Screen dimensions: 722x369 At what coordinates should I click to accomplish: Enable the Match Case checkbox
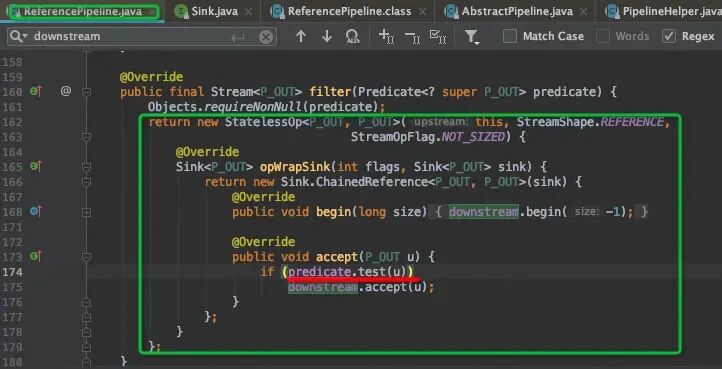(x=510, y=36)
